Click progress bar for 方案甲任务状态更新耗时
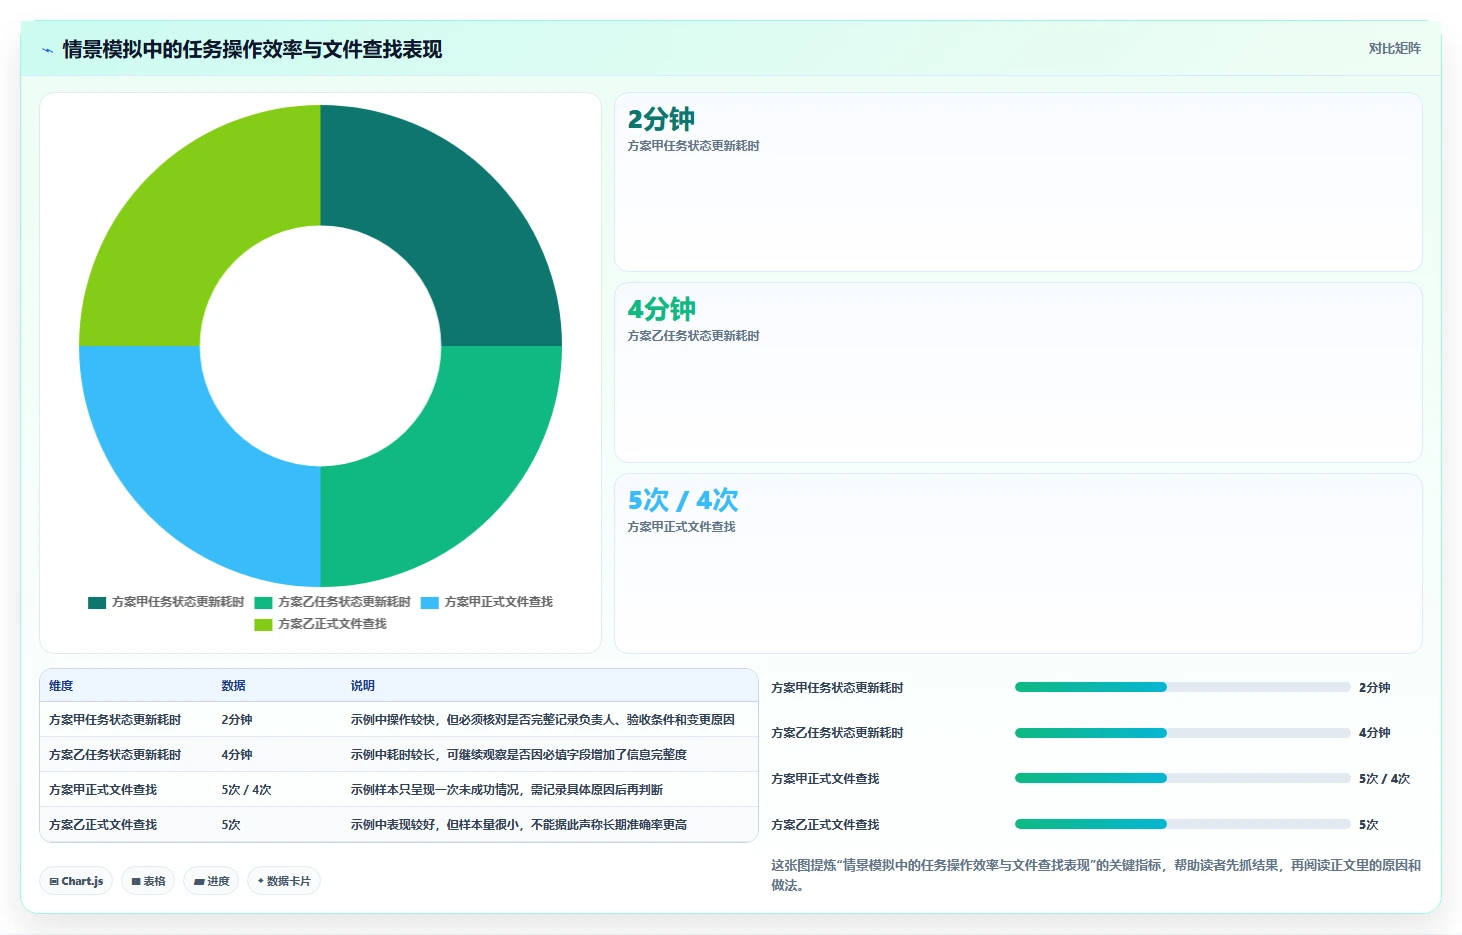Image resolution: width=1462 pixels, height=935 pixels. pyautogui.click(x=1182, y=687)
